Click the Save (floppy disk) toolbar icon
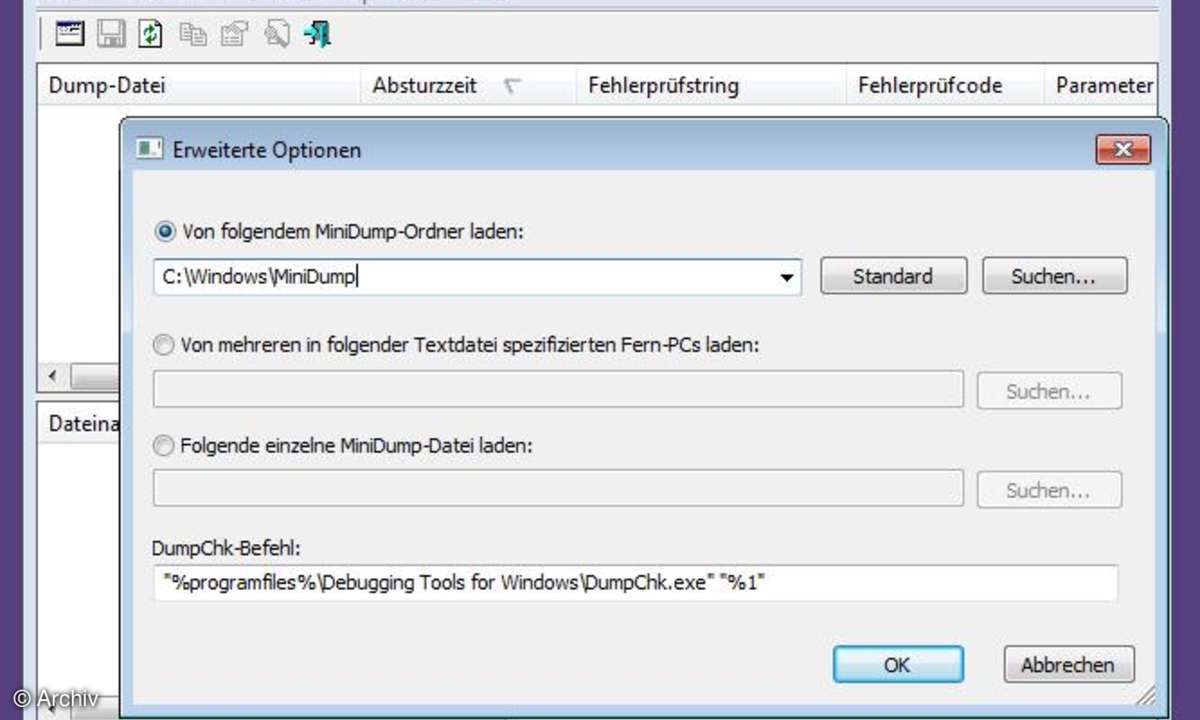The width and height of the screenshot is (1200, 720). click(111, 34)
